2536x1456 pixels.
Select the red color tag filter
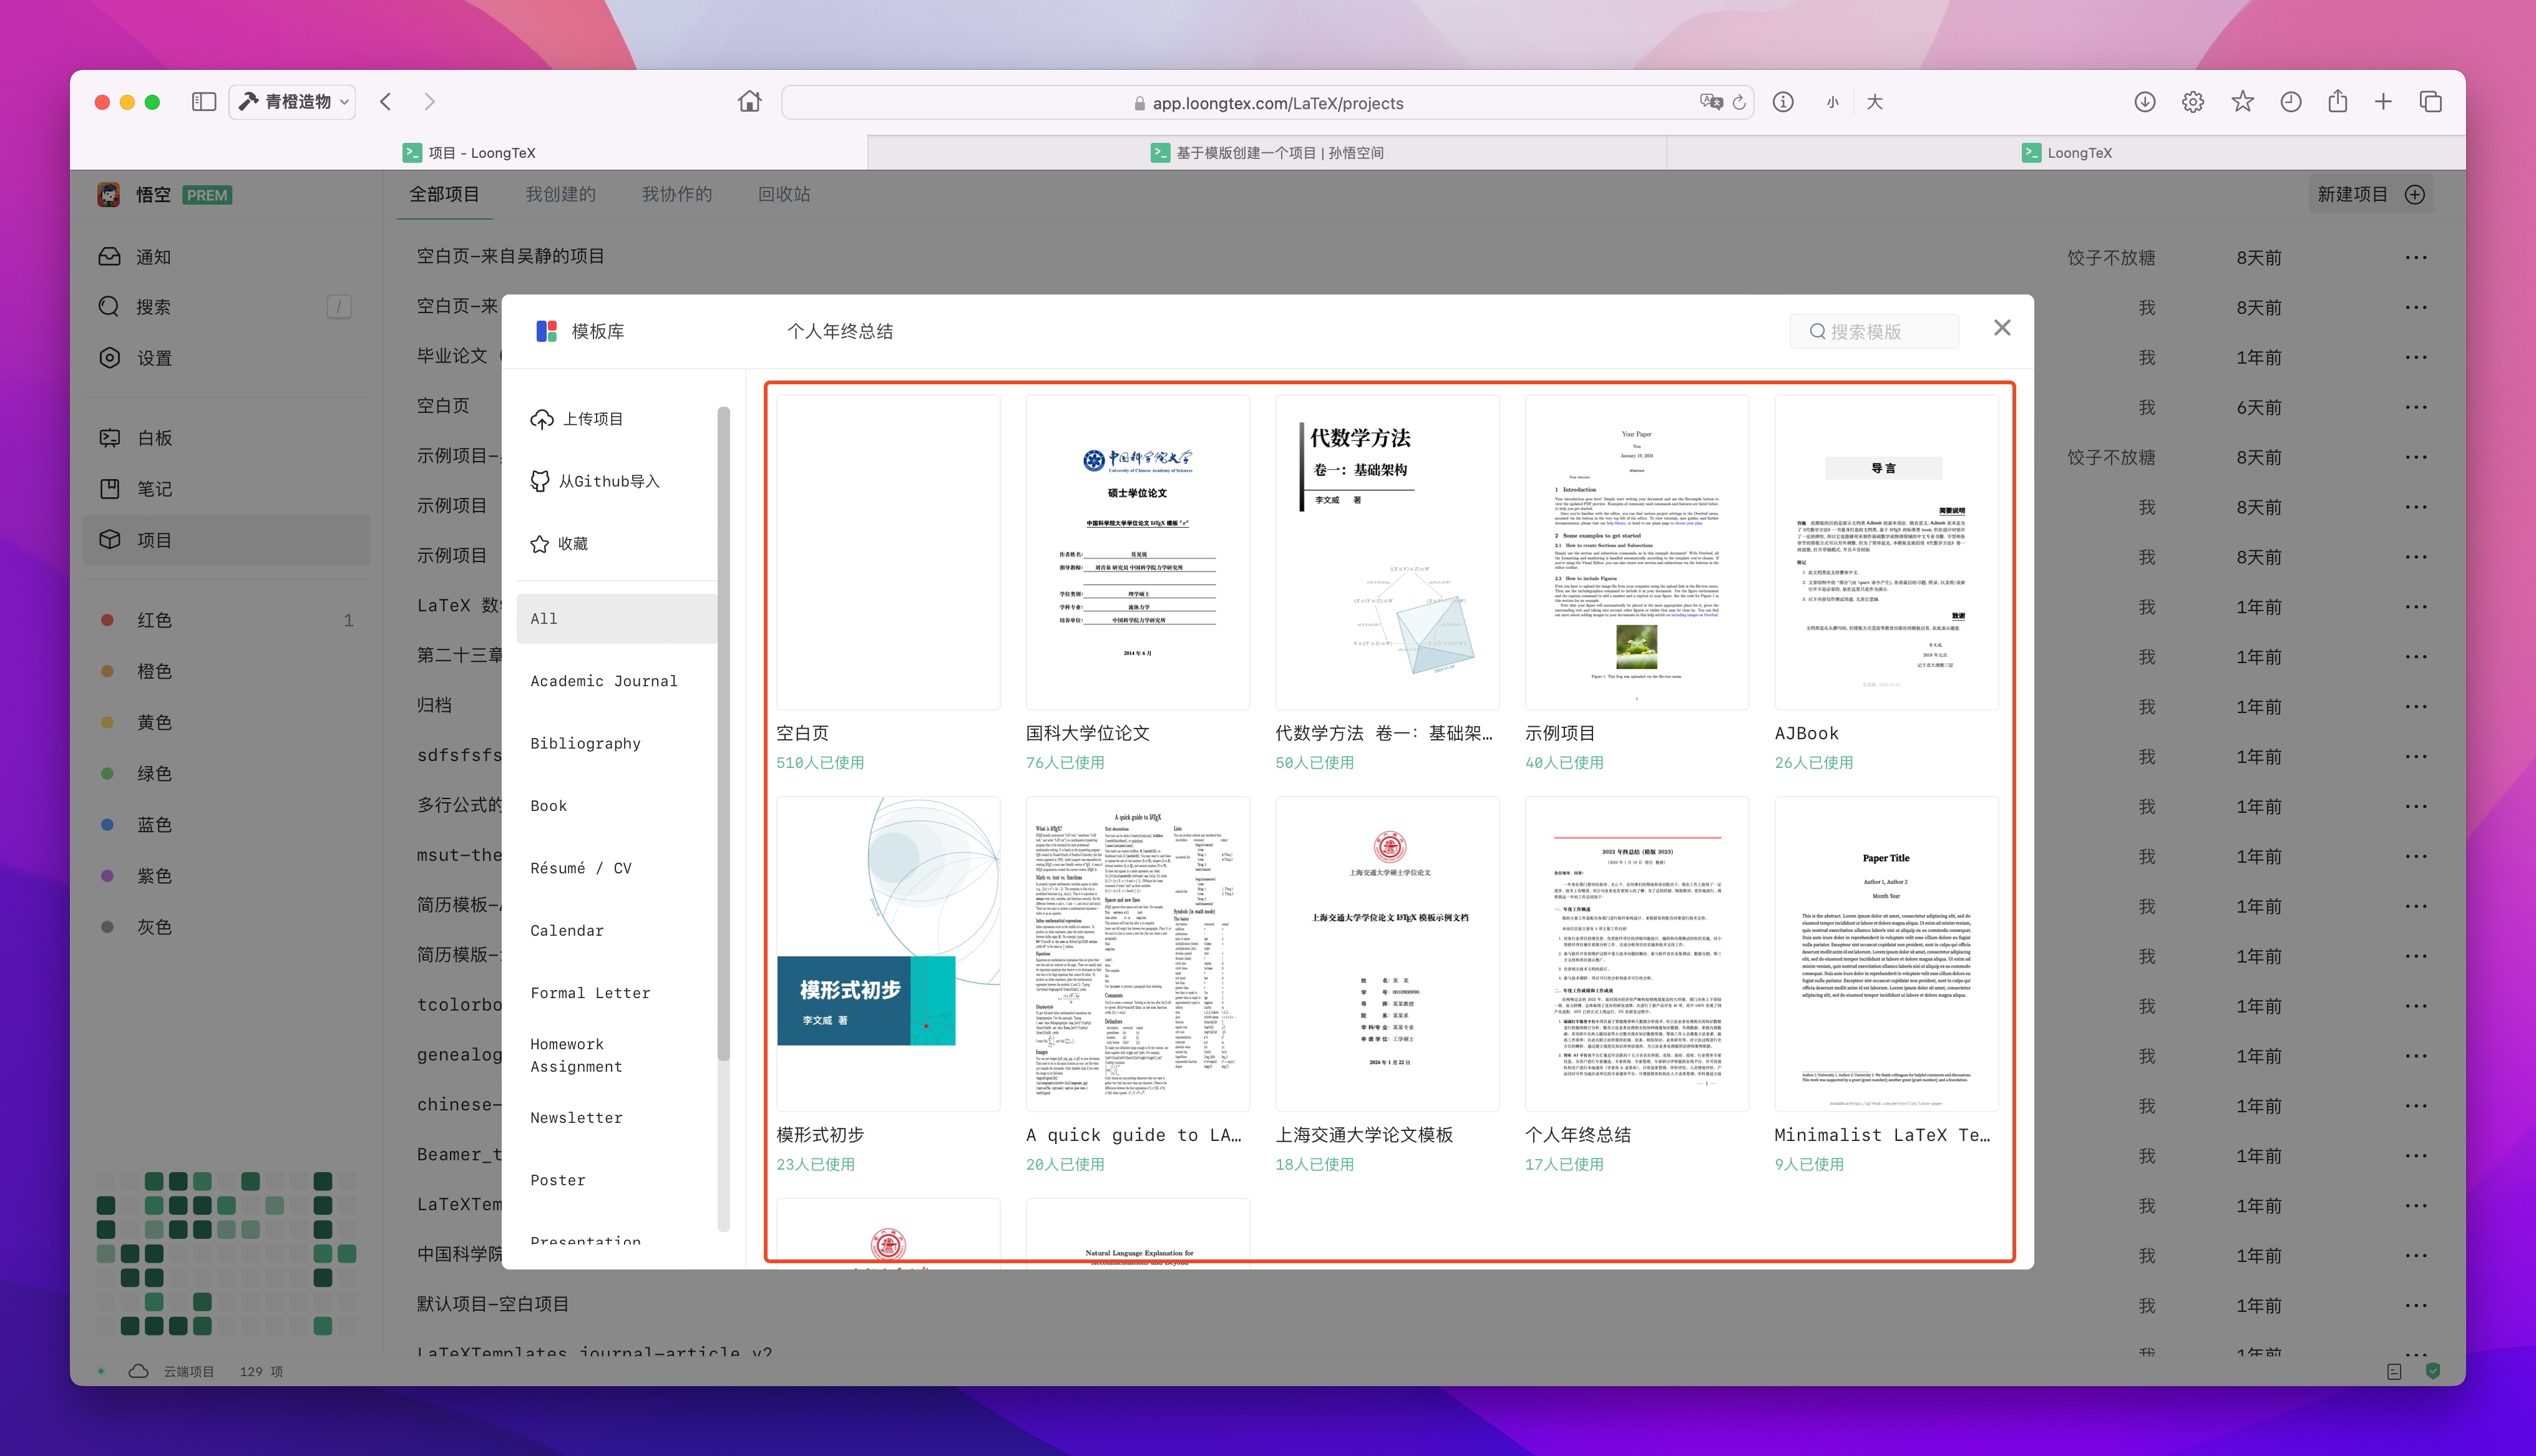(x=154, y=620)
